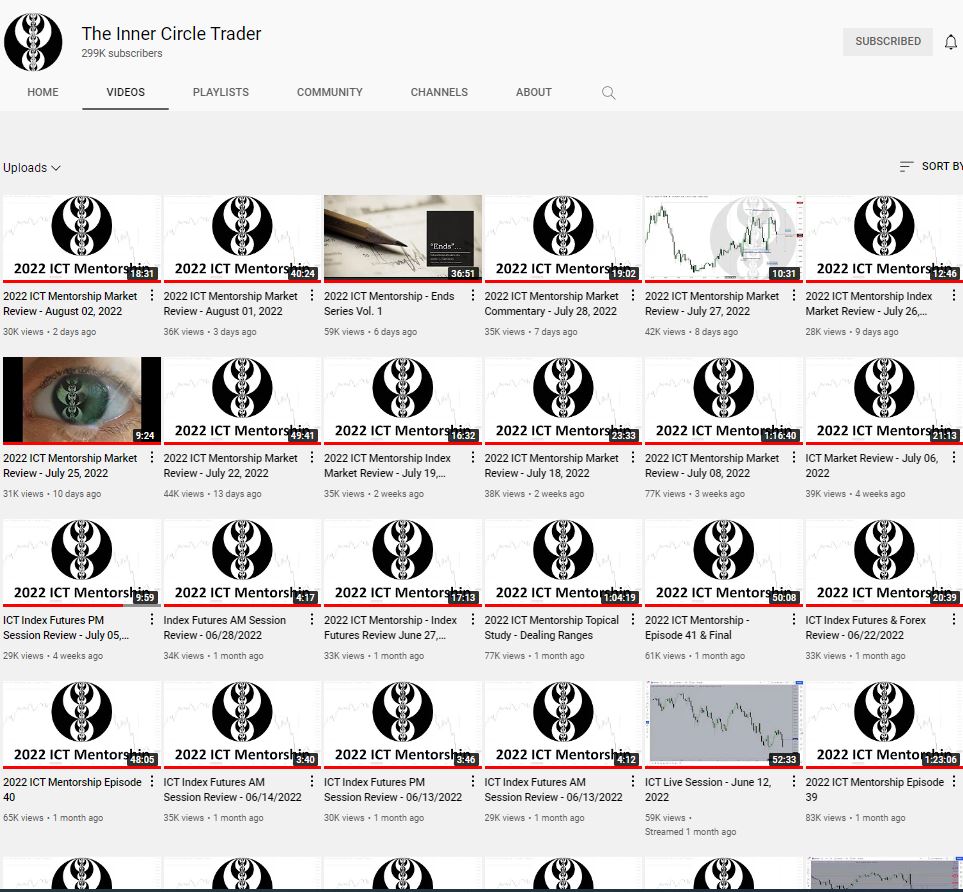Play the 1:04:19 Dealing Ranges thumbnail
The height and width of the screenshot is (892, 963).
pos(563,563)
